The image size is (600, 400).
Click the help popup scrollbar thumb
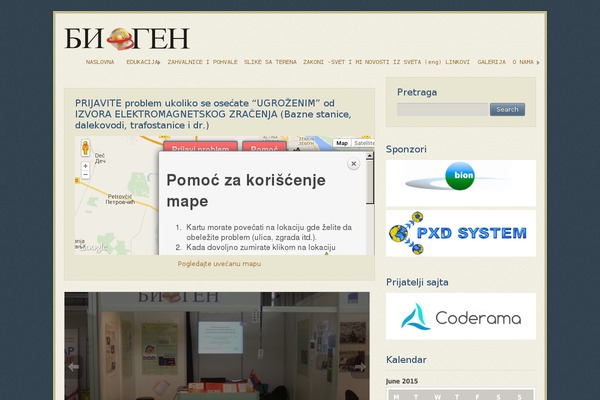pos(370,182)
